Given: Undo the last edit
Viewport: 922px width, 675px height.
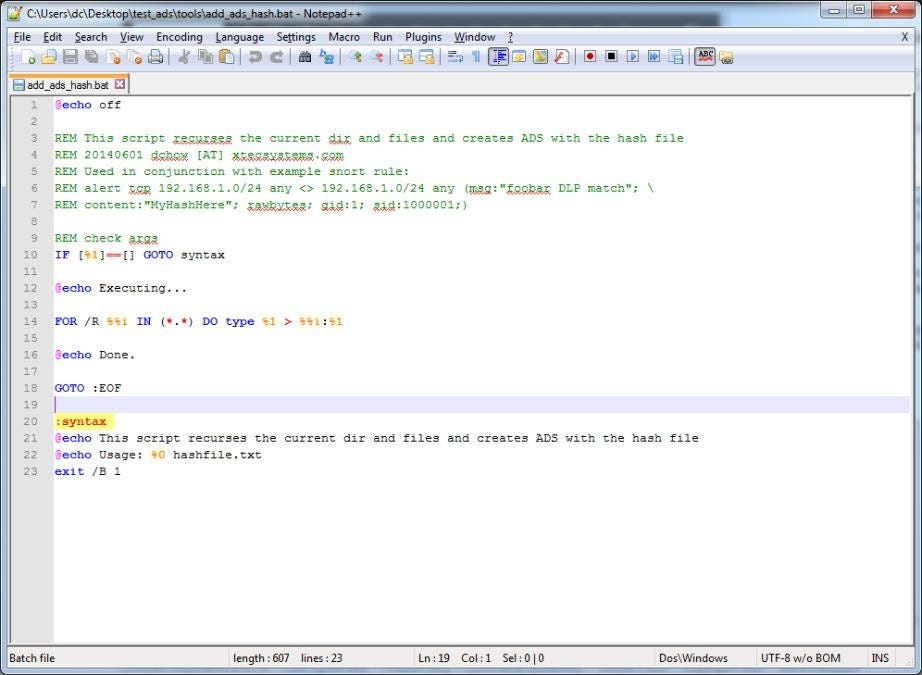Looking at the screenshot, I should 255,57.
